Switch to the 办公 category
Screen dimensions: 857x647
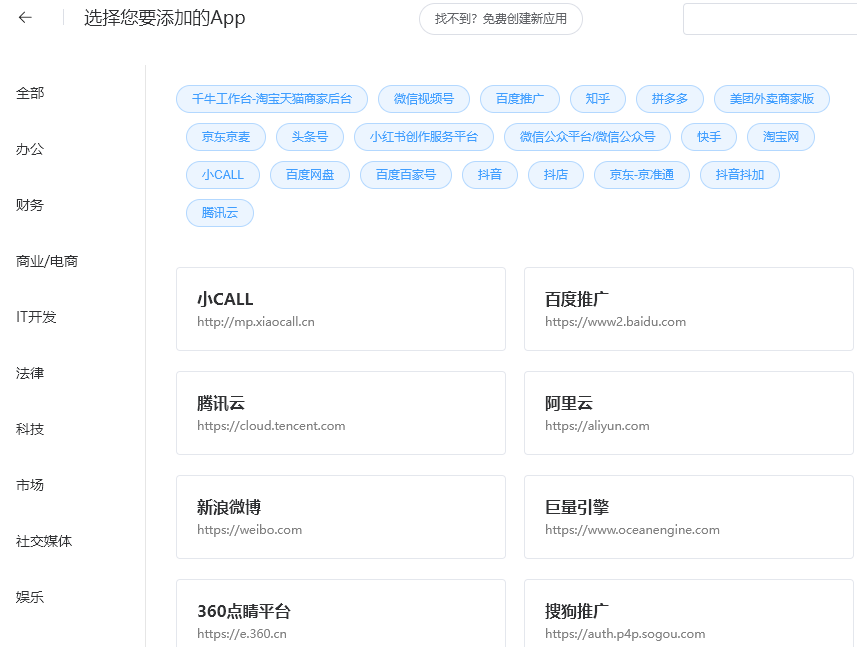(x=30, y=149)
